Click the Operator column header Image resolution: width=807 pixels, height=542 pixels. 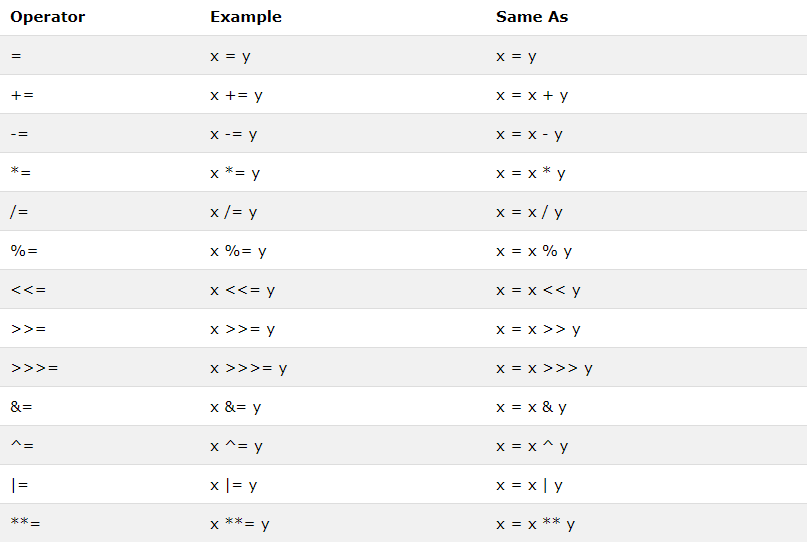point(47,17)
